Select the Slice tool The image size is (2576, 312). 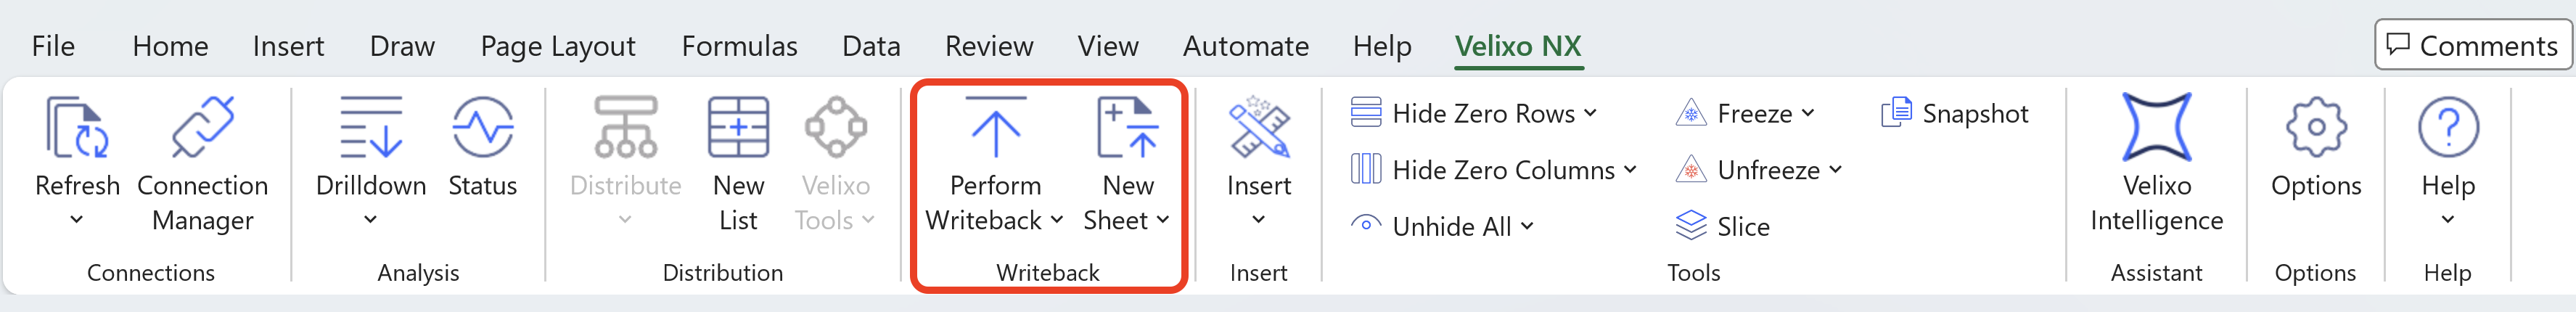pyautogui.click(x=1723, y=227)
